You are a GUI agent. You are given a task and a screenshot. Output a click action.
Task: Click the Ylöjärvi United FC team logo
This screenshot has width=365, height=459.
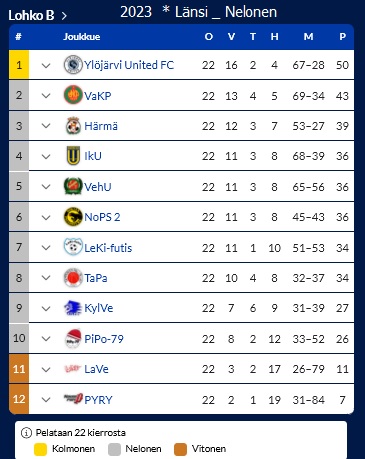coord(73,65)
